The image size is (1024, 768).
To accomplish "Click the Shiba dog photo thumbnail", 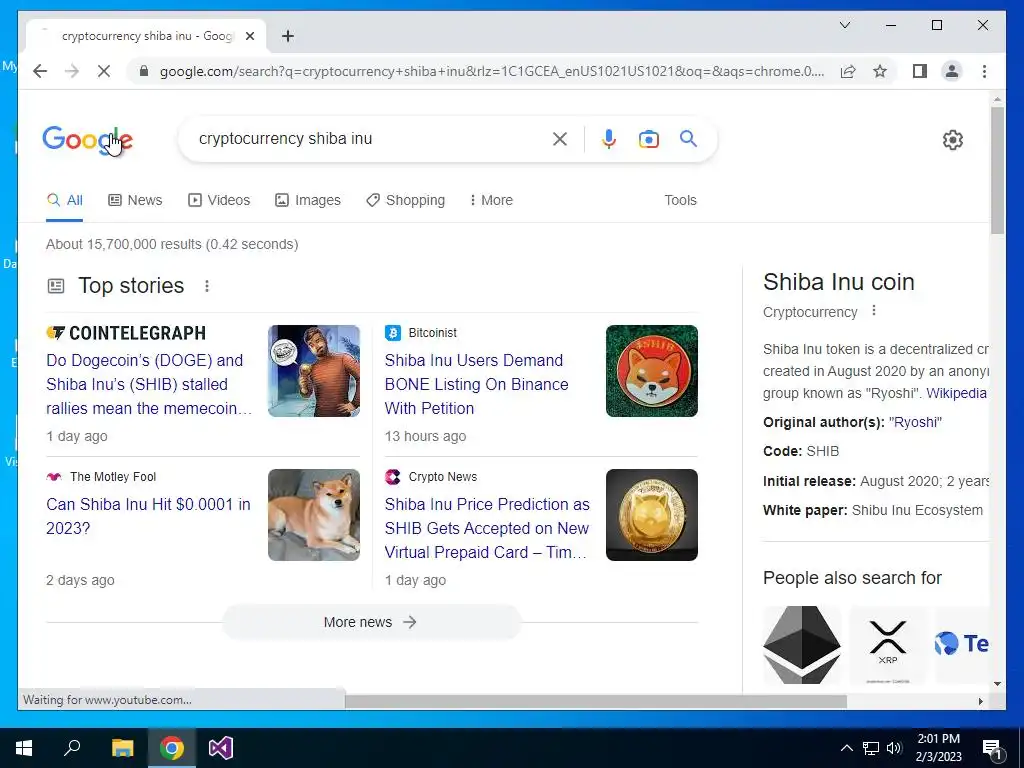I will coord(313,515).
